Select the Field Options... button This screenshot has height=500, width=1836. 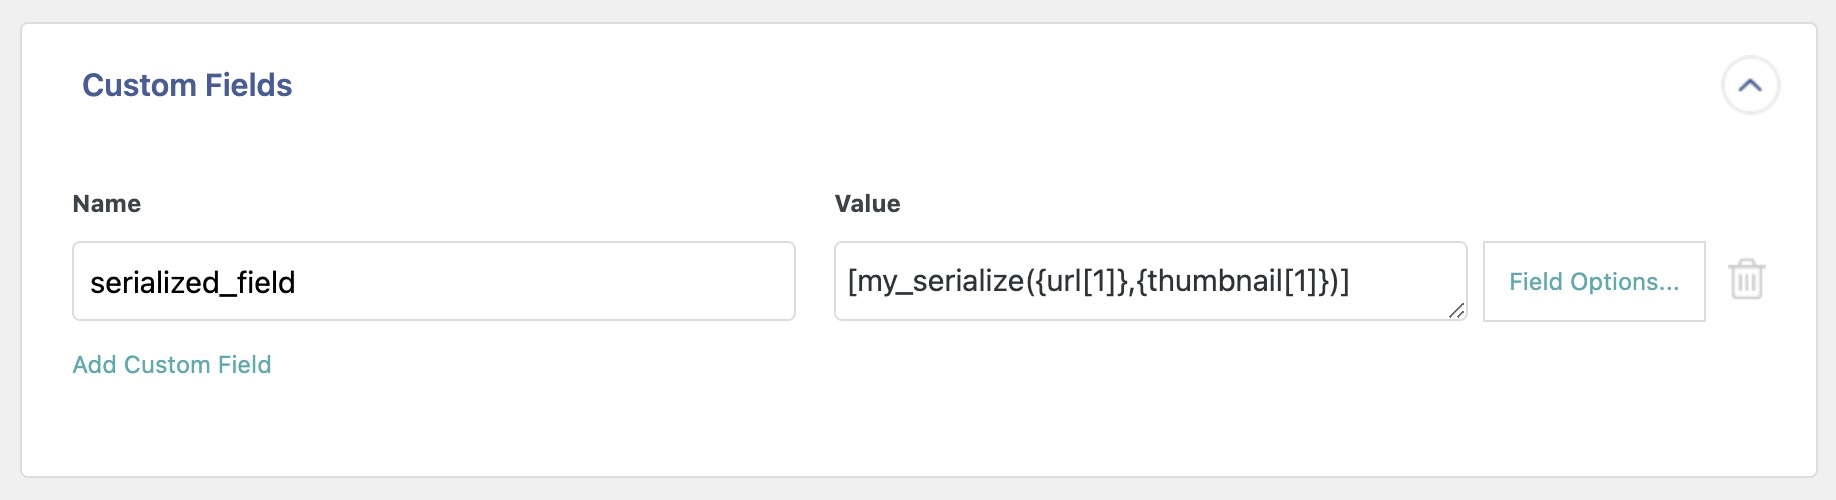(1593, 282)
